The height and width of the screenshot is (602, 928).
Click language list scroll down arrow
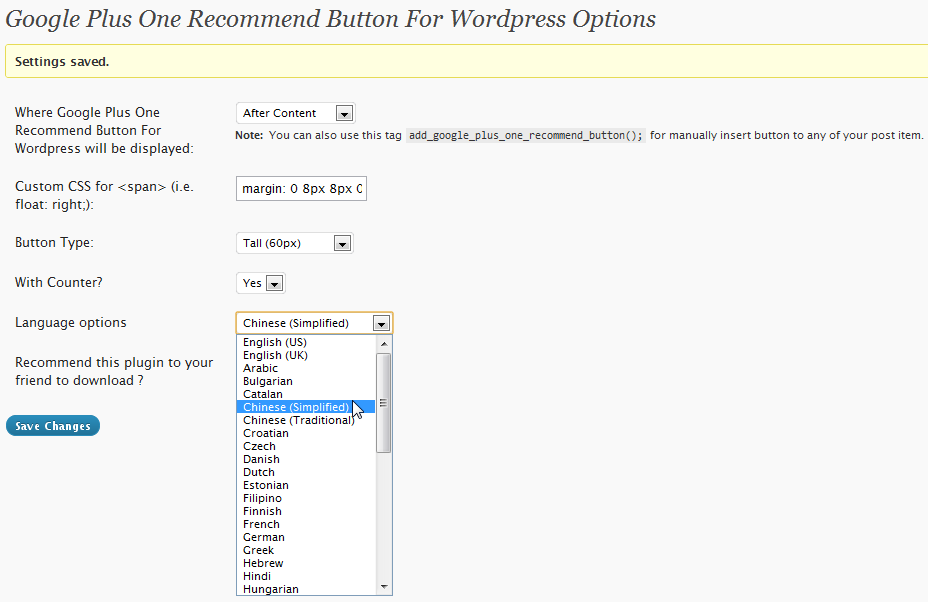(x=384, y=587)
